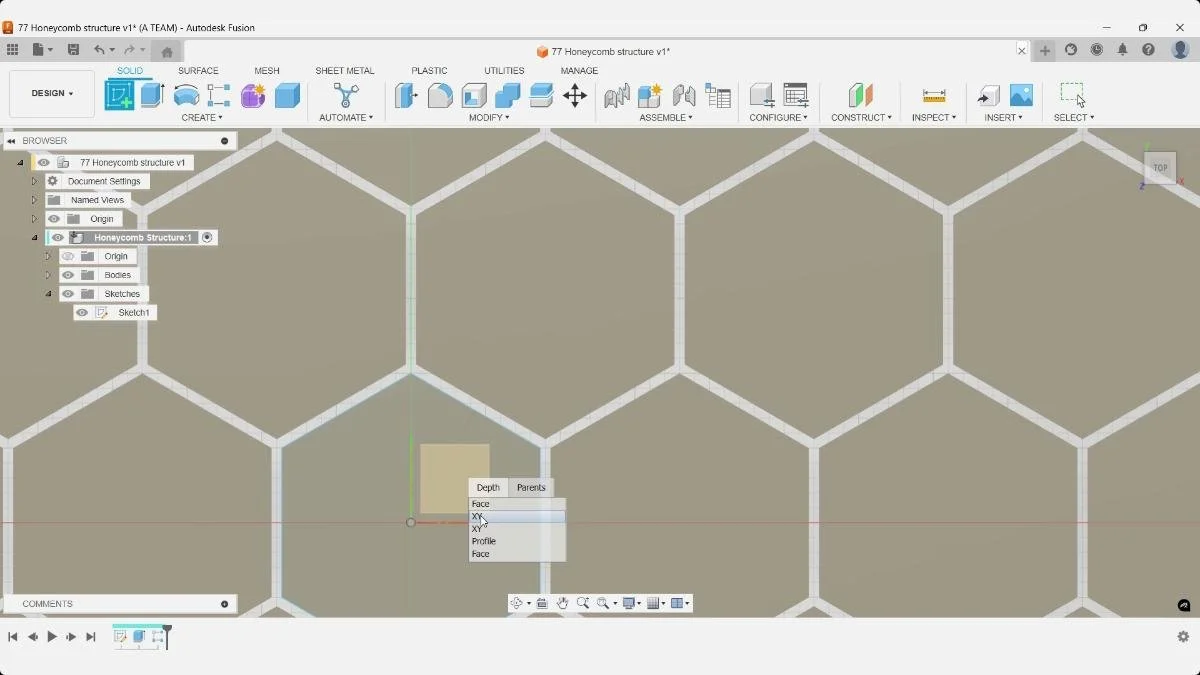
Task: Open the Bill of Materials table tool
Action: [718, 95]
